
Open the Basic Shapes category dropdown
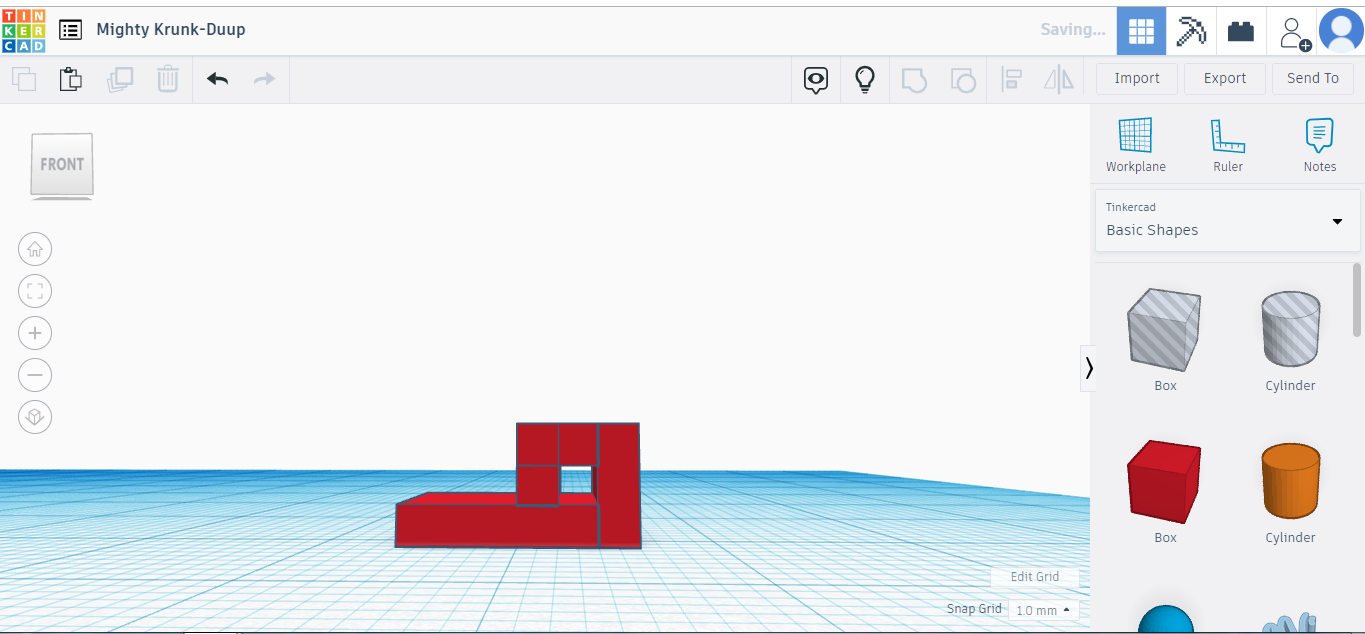click(x=1228, y=221)
